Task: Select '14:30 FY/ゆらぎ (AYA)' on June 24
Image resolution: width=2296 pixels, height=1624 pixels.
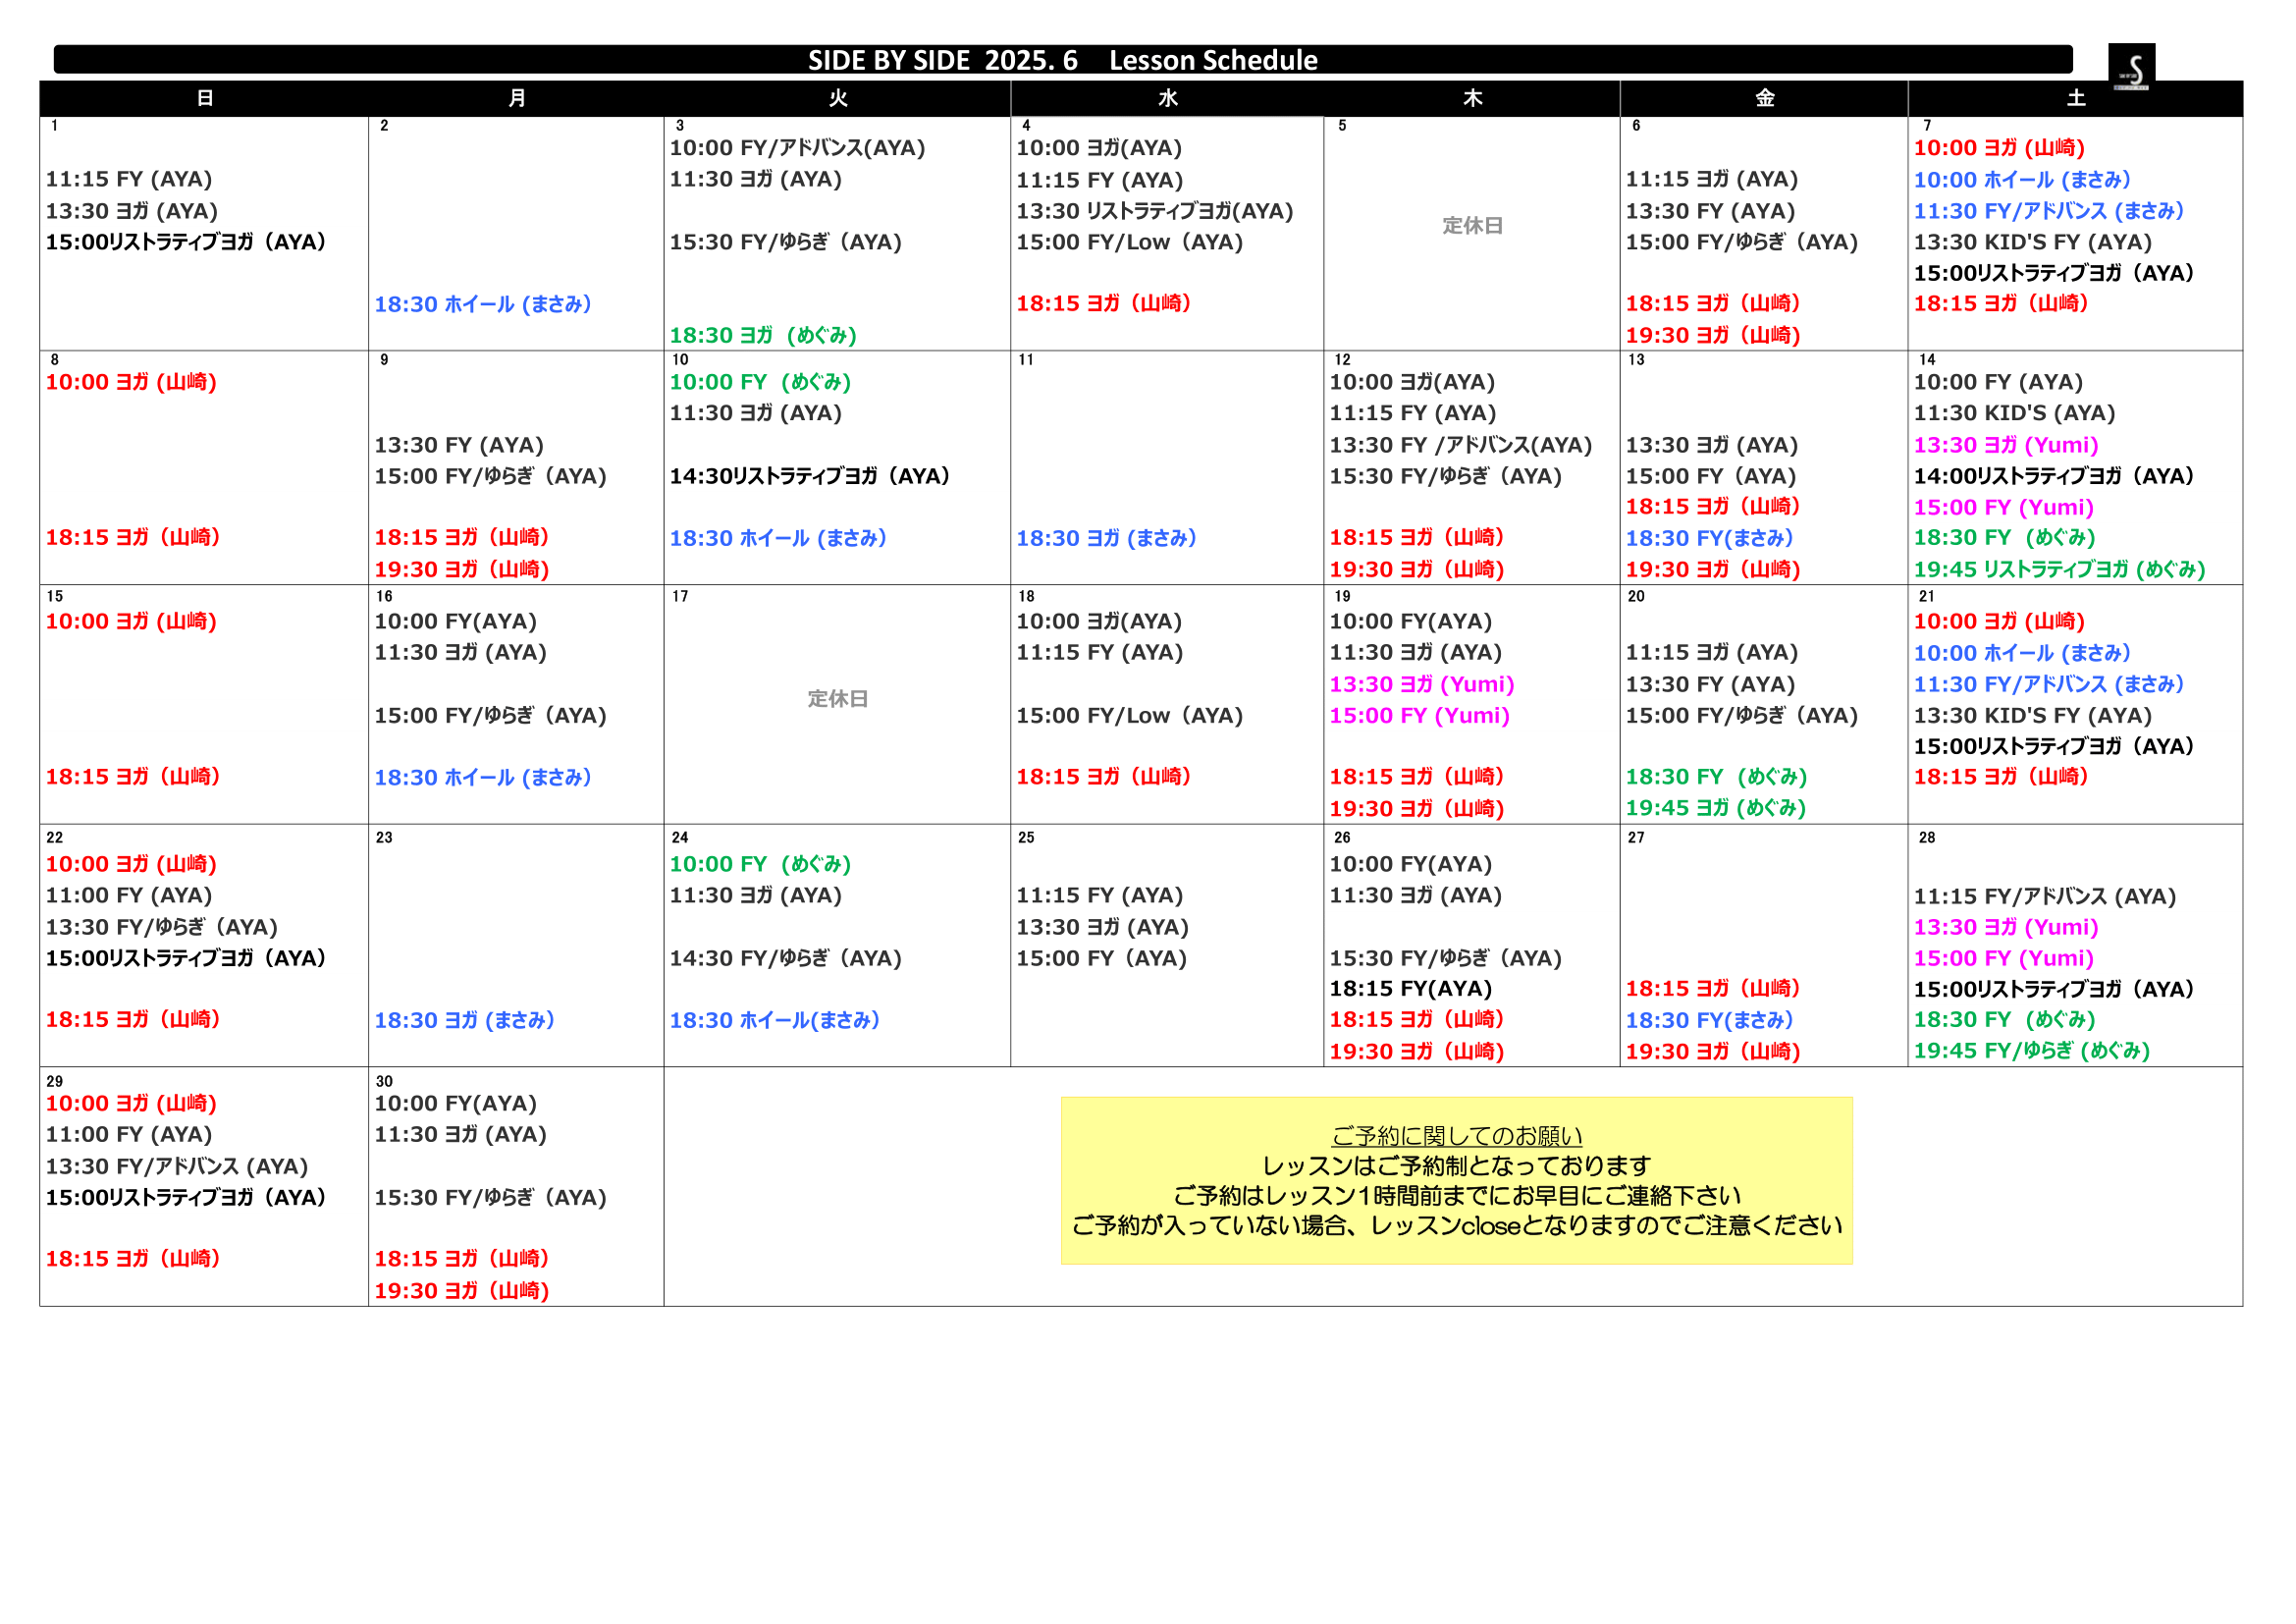Action: tap(786, 958)
